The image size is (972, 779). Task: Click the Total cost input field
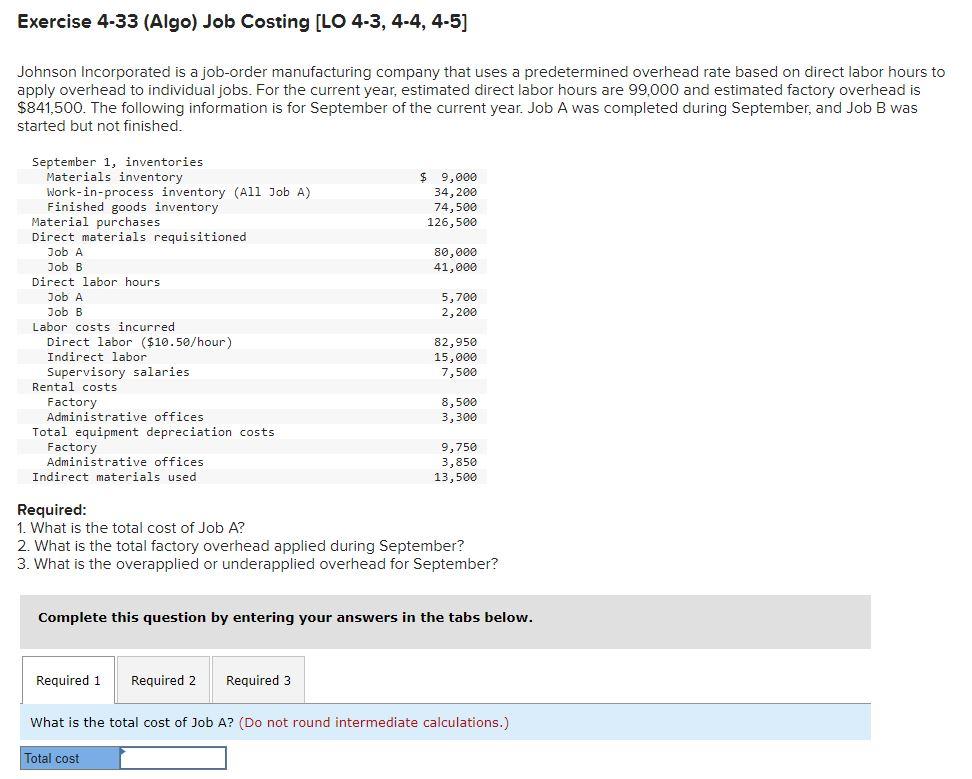(x=175, y=758)
